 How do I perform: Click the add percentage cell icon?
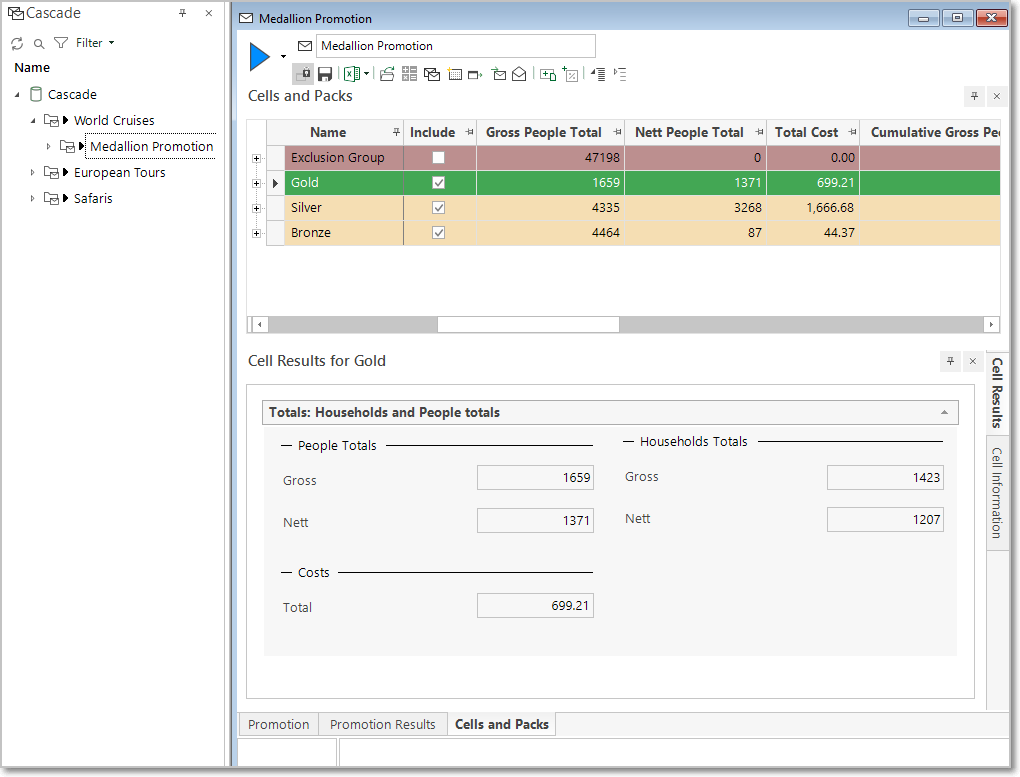[x=570, y=74]
